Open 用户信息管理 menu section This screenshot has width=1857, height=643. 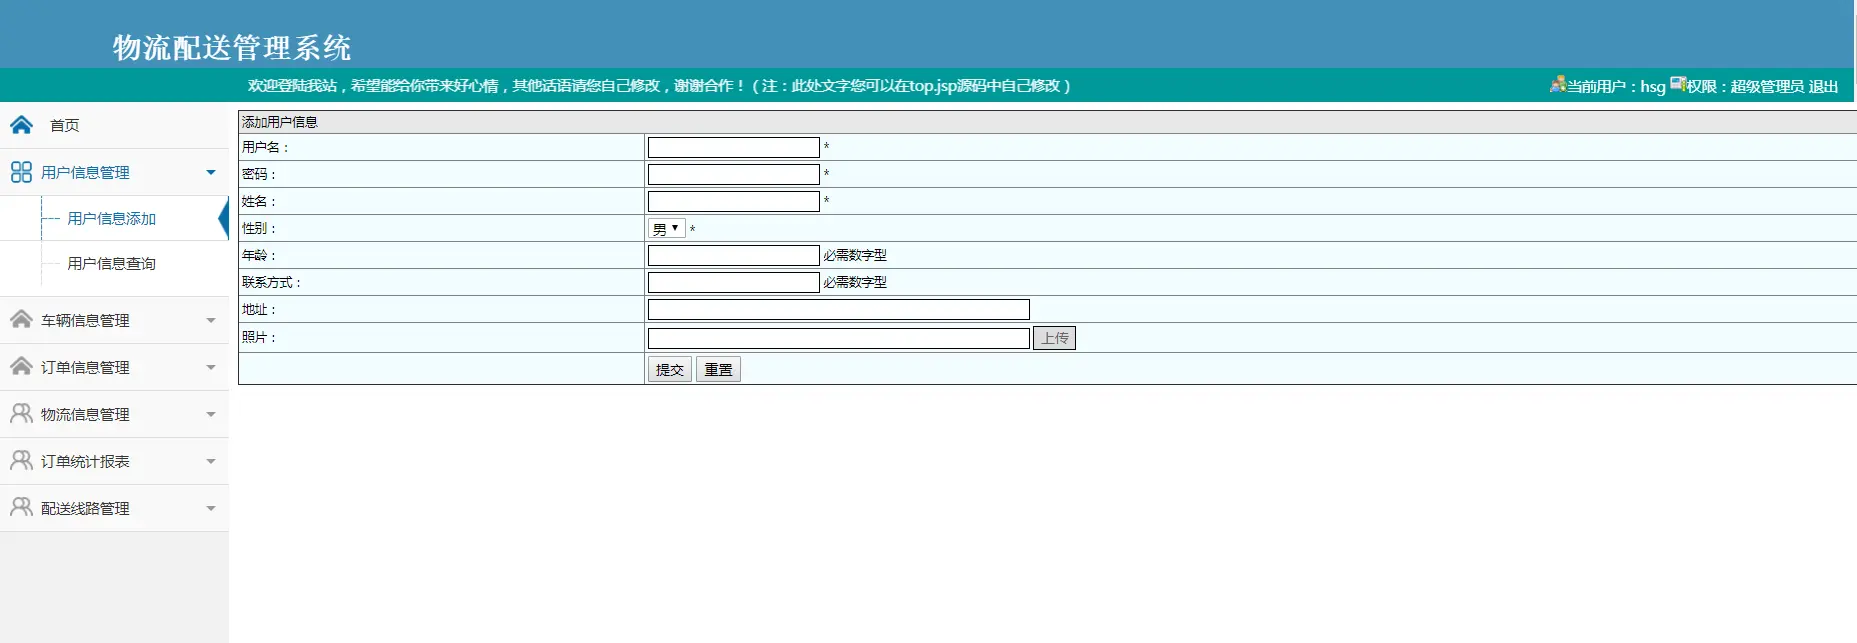[x=114, y=172]
